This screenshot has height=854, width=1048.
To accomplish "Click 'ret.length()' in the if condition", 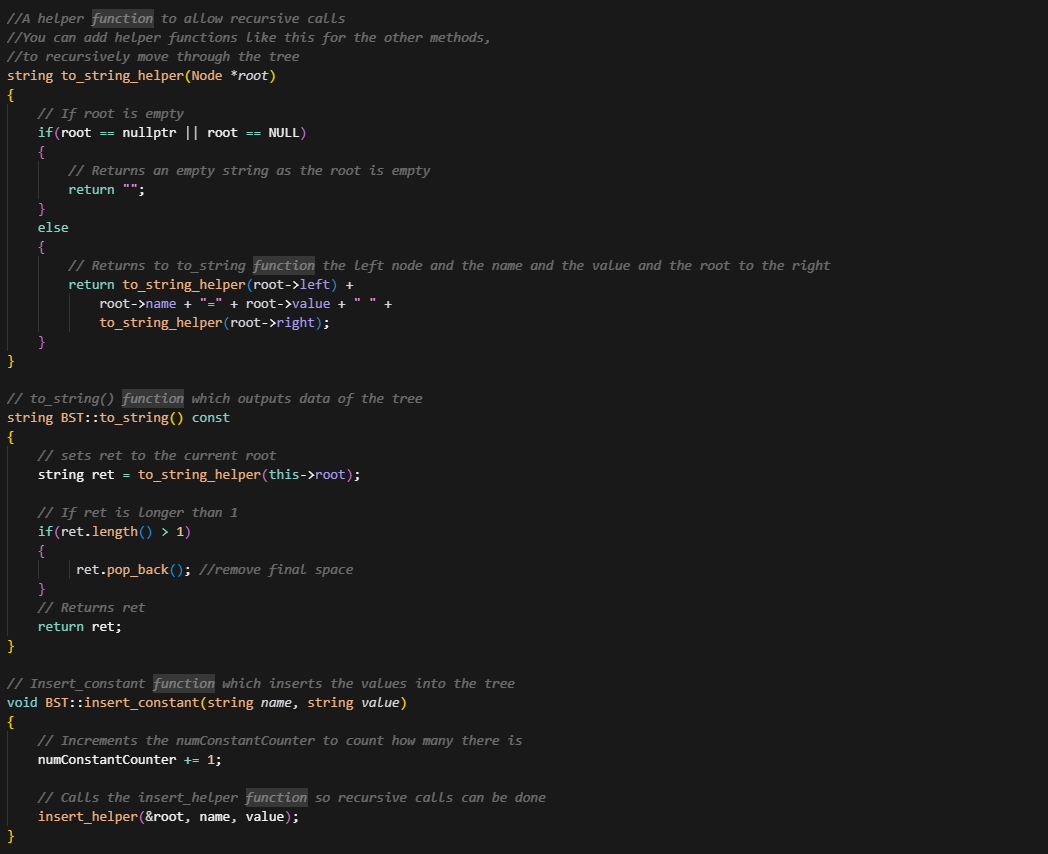I will (107, 531).
